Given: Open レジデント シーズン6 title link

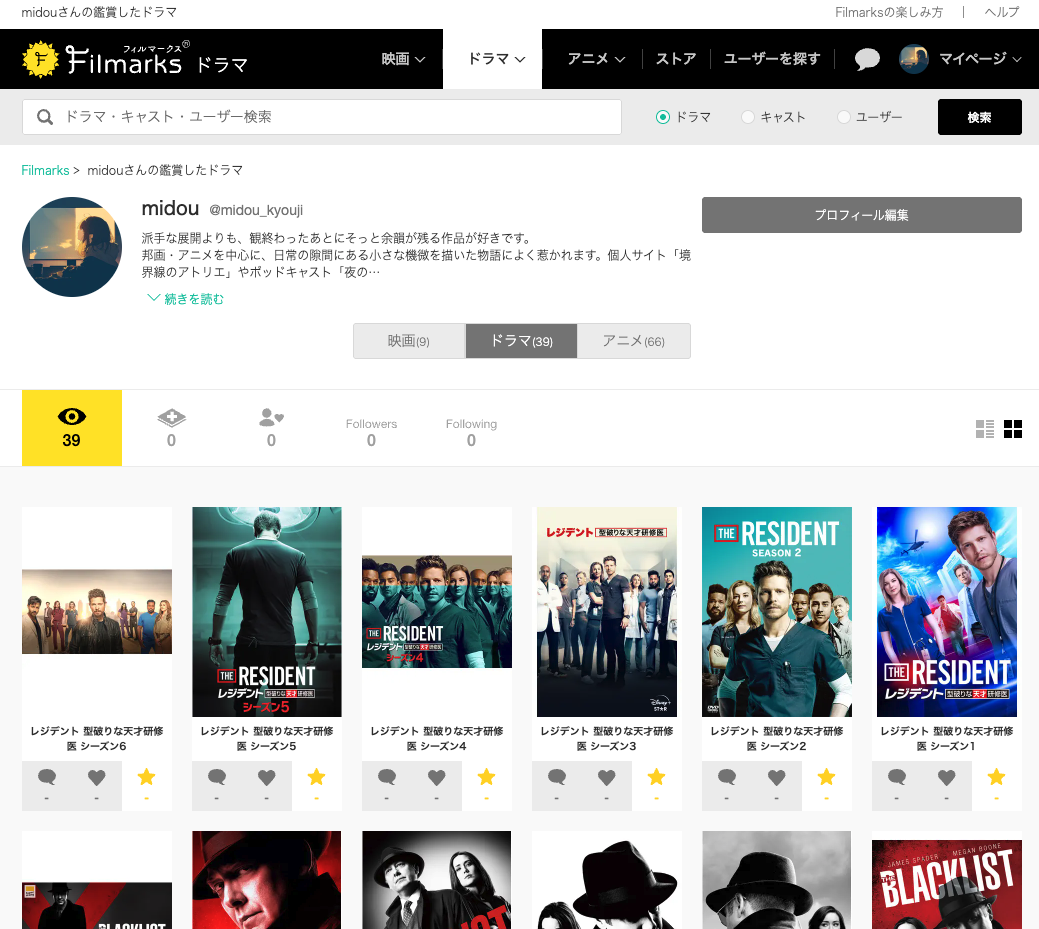Looking at the screenshot, I should (x=97, y=738).
